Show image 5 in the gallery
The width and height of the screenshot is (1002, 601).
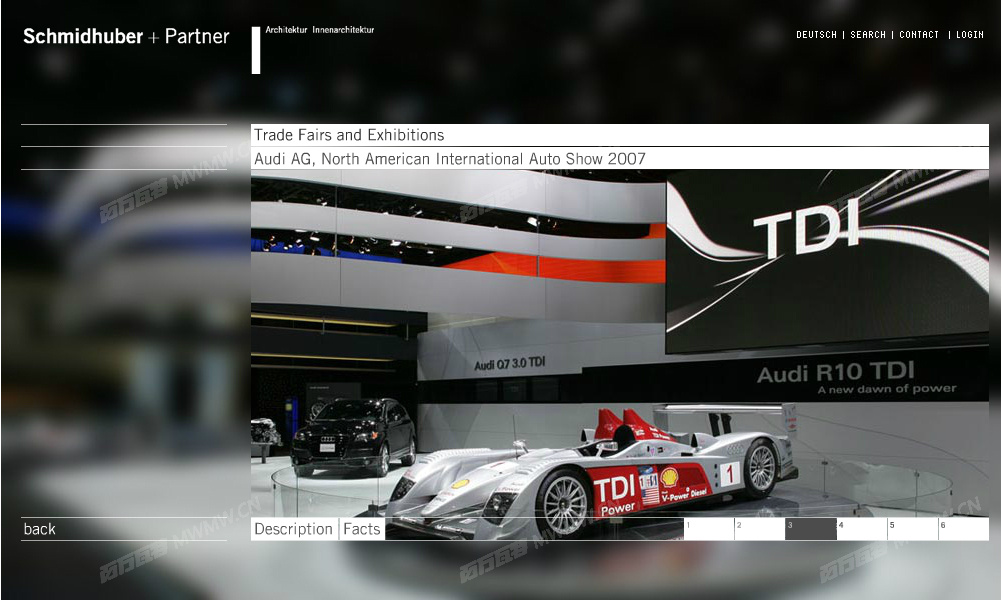click(x=913, y=529)
